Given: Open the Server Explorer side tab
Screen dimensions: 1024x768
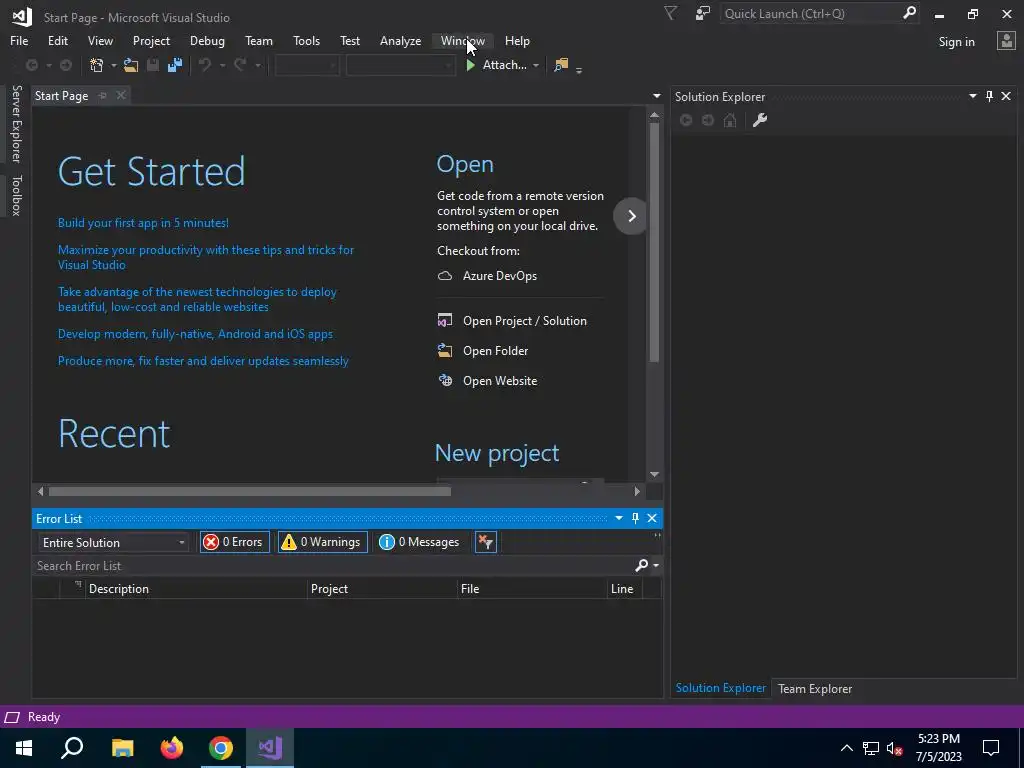Looking at the screenshot, I should [x=16, y=123].
